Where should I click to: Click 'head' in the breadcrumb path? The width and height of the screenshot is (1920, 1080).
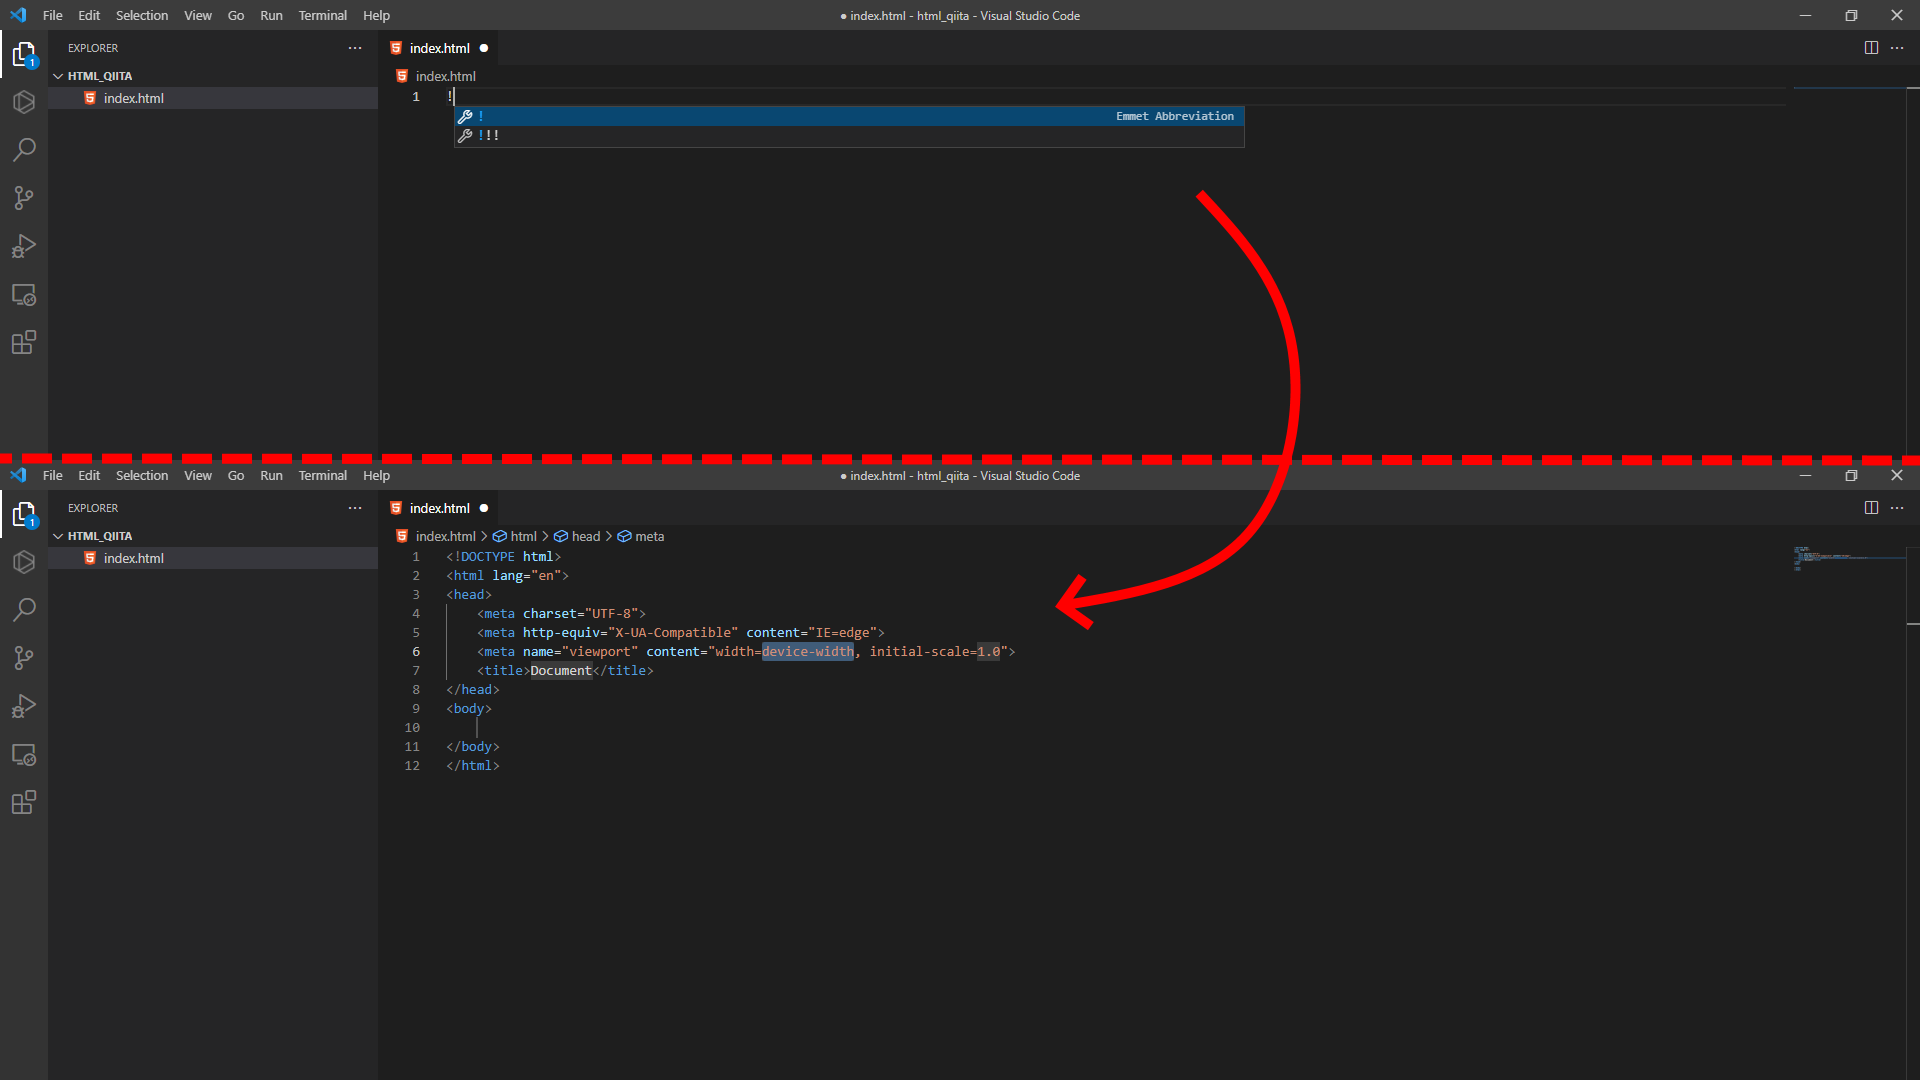click(586, 537)
